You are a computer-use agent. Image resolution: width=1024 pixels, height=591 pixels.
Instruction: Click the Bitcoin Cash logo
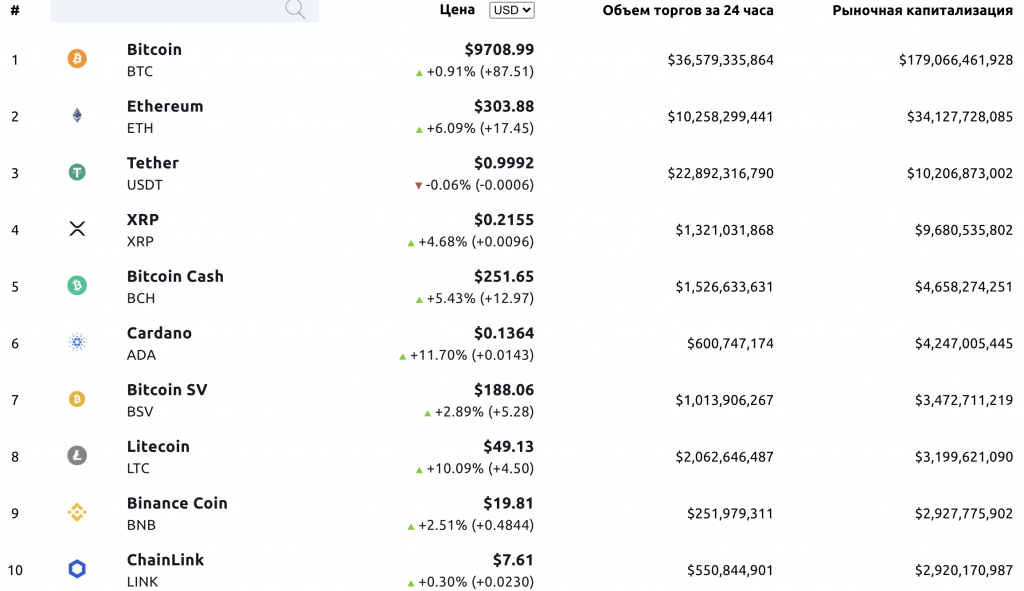(76, 287)
